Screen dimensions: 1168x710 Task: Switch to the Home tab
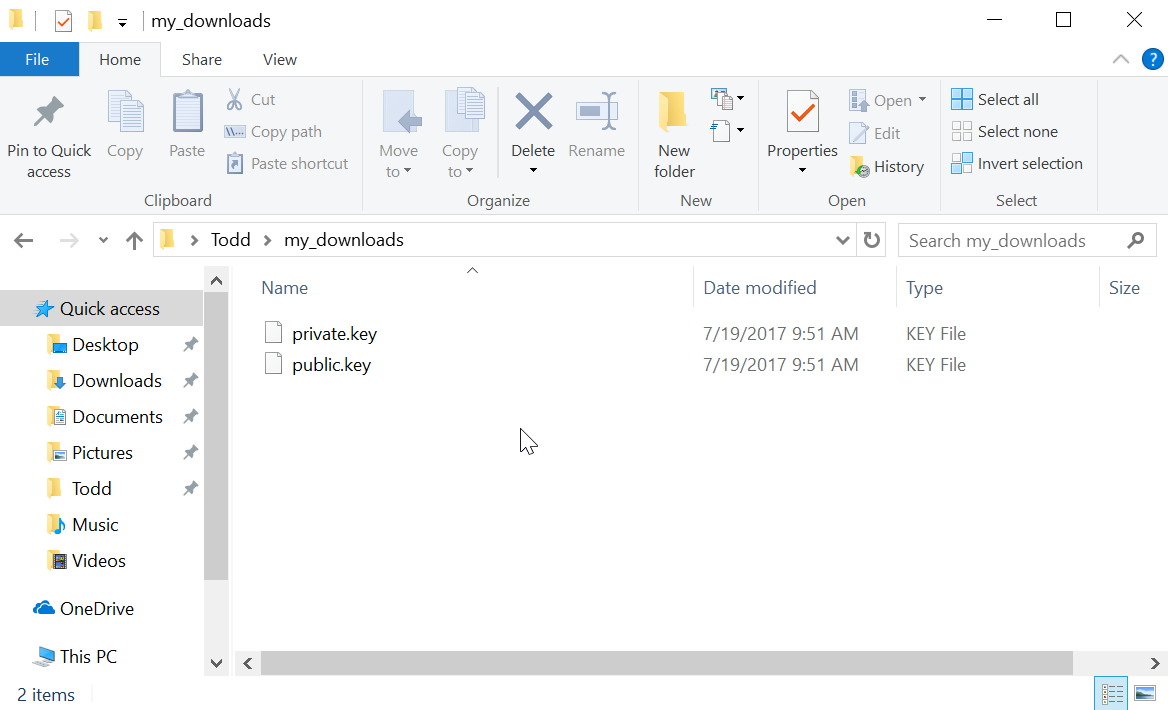coord(120,60)
